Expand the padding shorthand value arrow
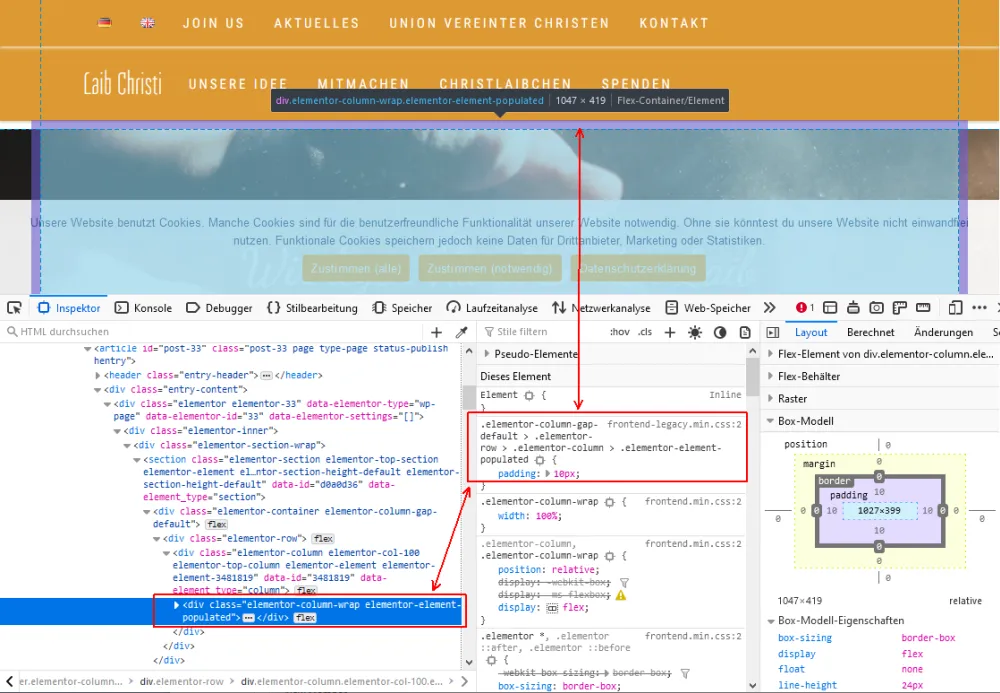This screenshot has width=1000, height=693. 547,474
